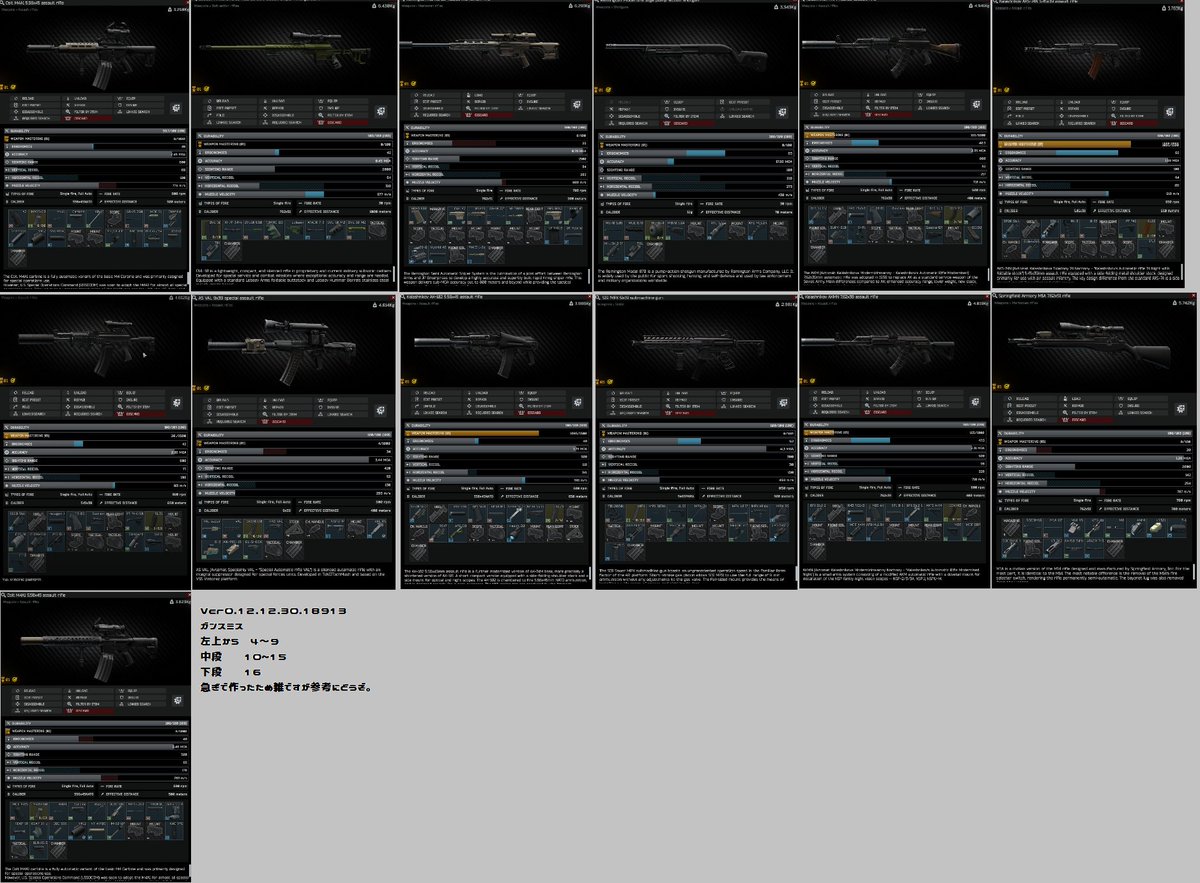The image size is (1200, 883).
Task: Open Chamber slot in DVL-10 window
Action: 232,251
